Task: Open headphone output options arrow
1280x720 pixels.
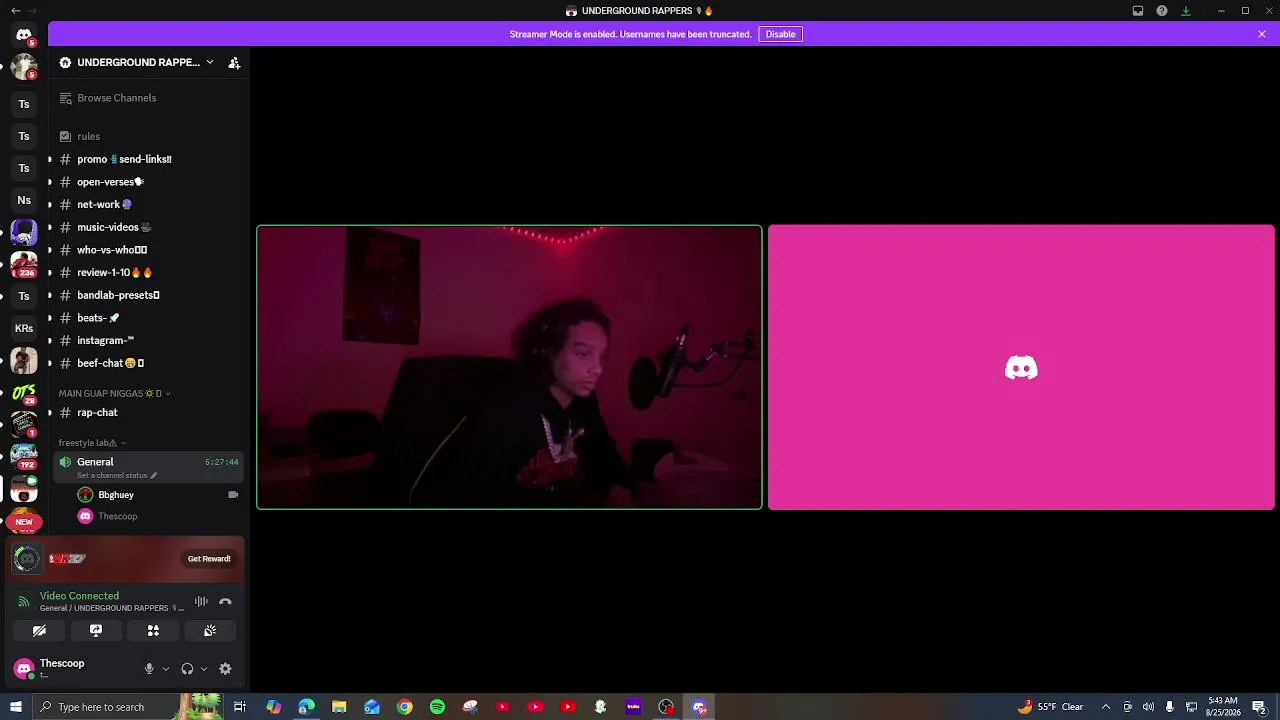Action: coord(204,669)
